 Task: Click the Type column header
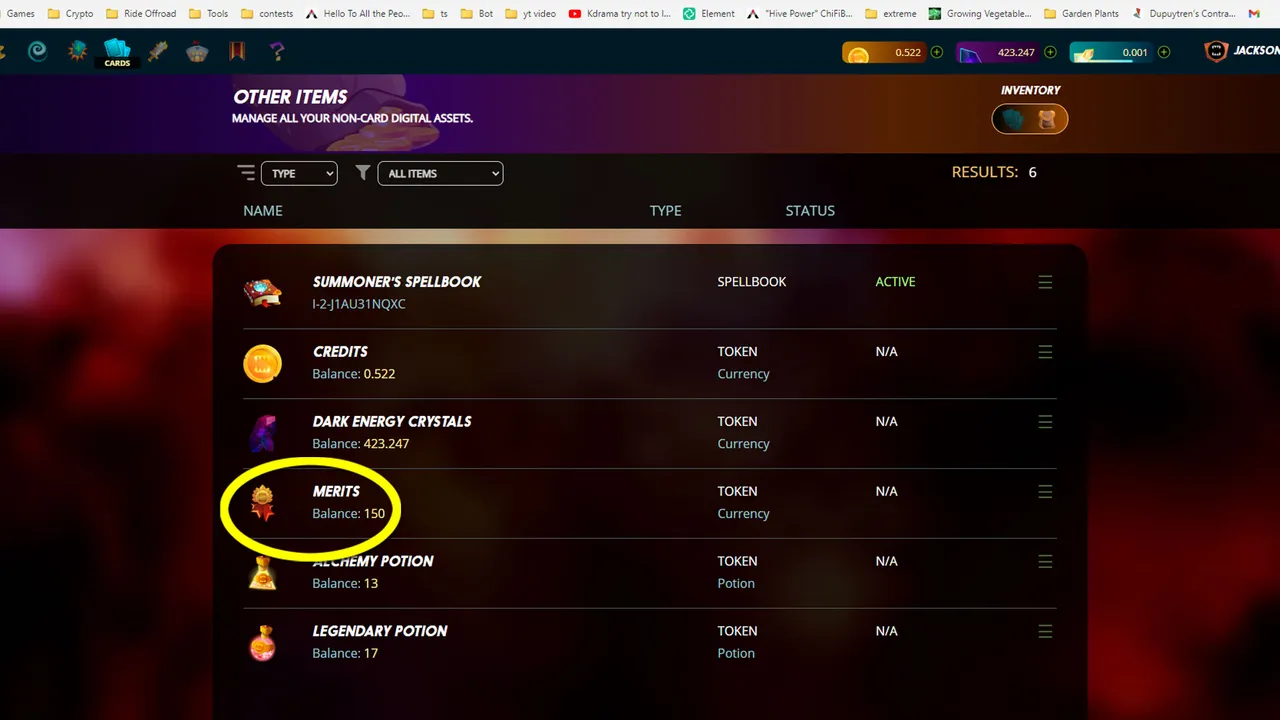(665, 211)
